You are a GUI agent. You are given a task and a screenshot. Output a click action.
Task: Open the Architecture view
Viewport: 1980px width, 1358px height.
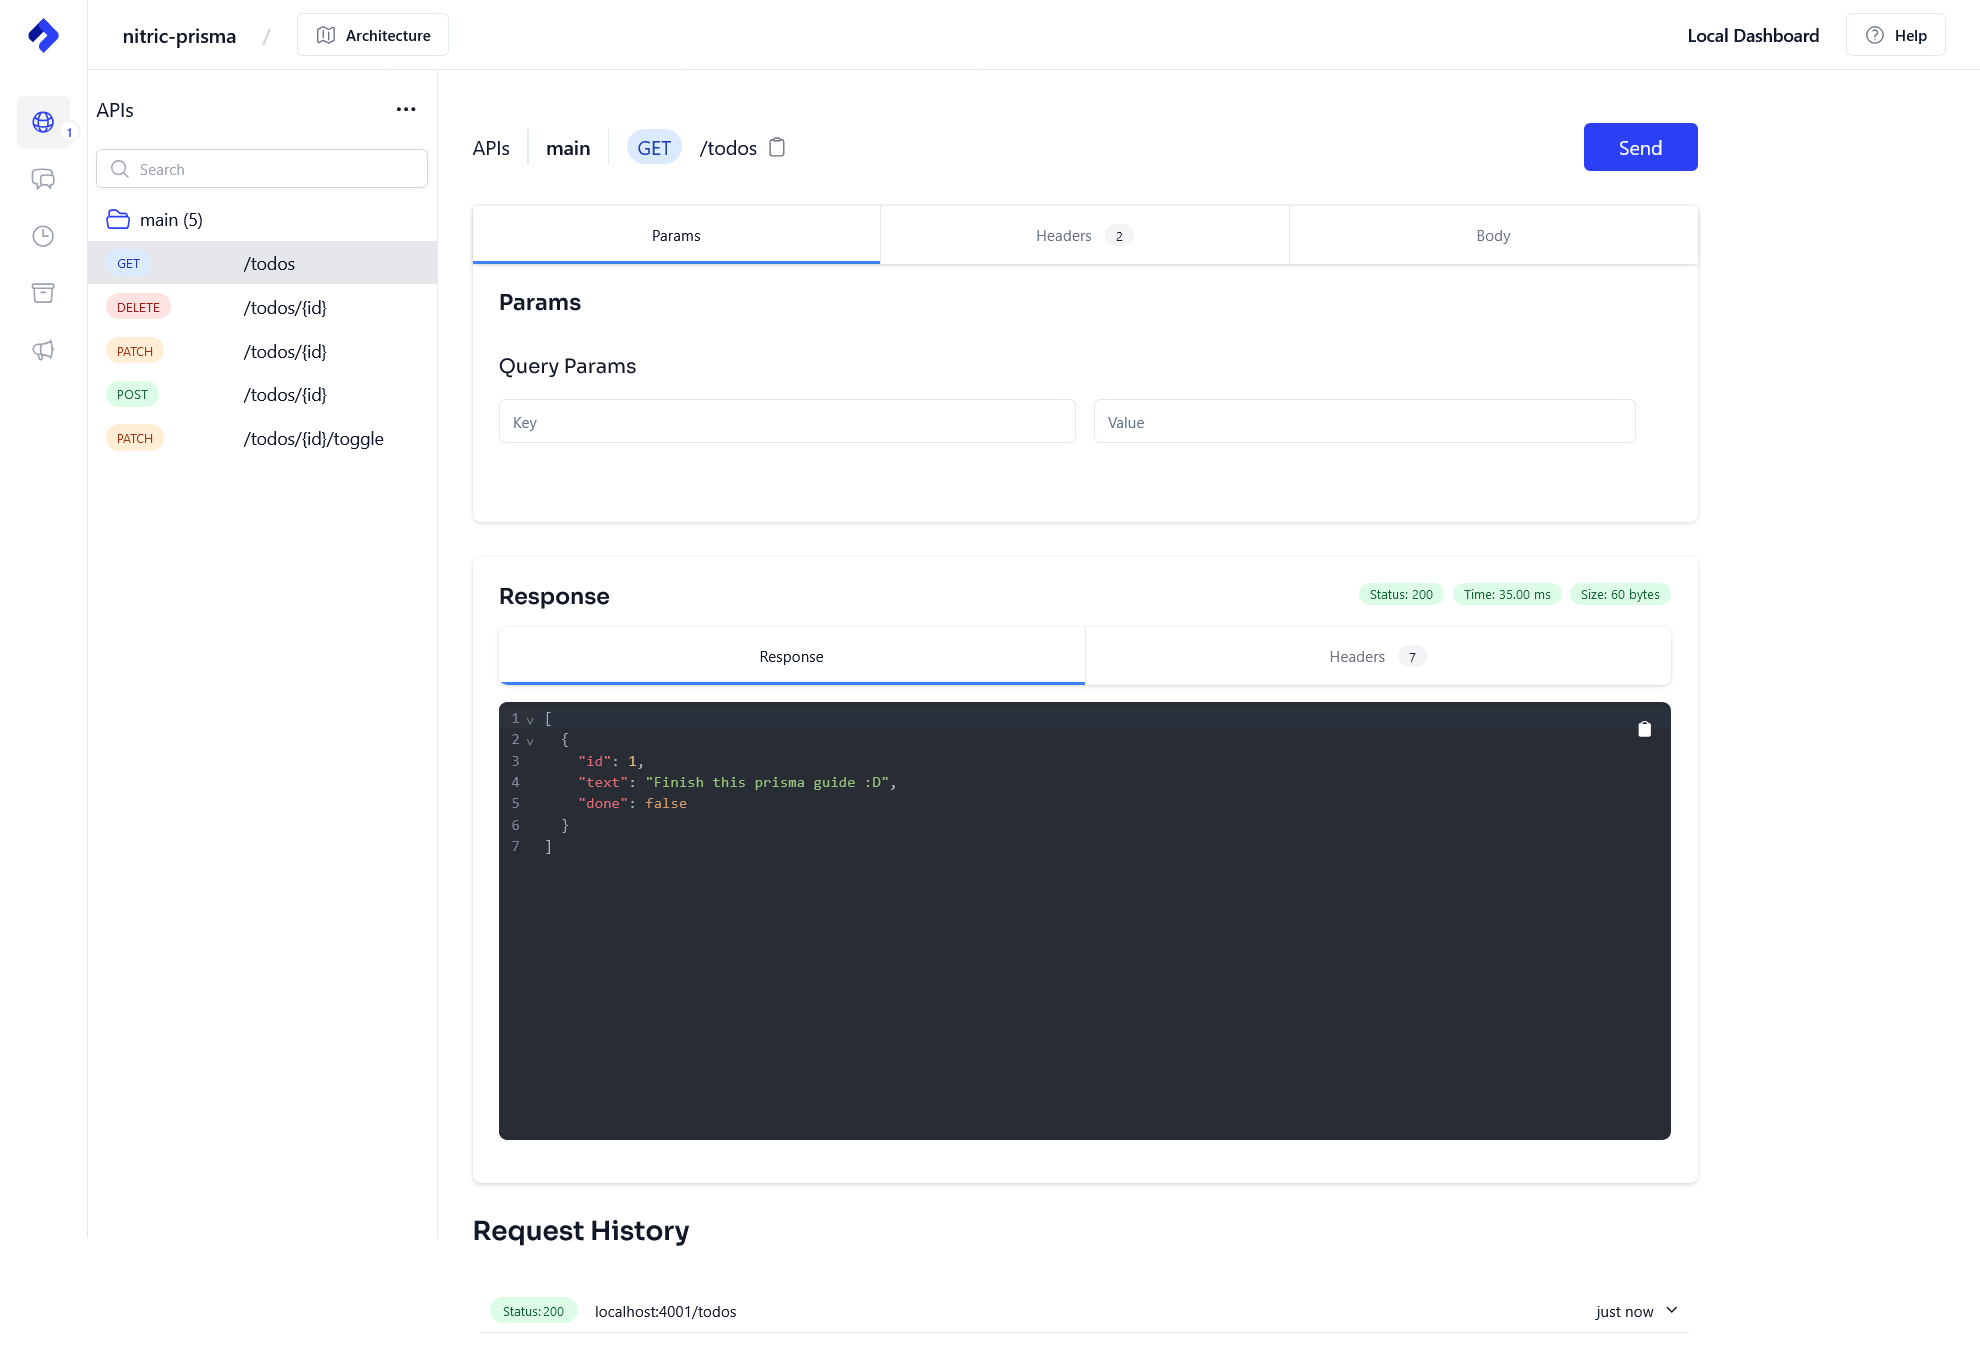pos(372,34)
